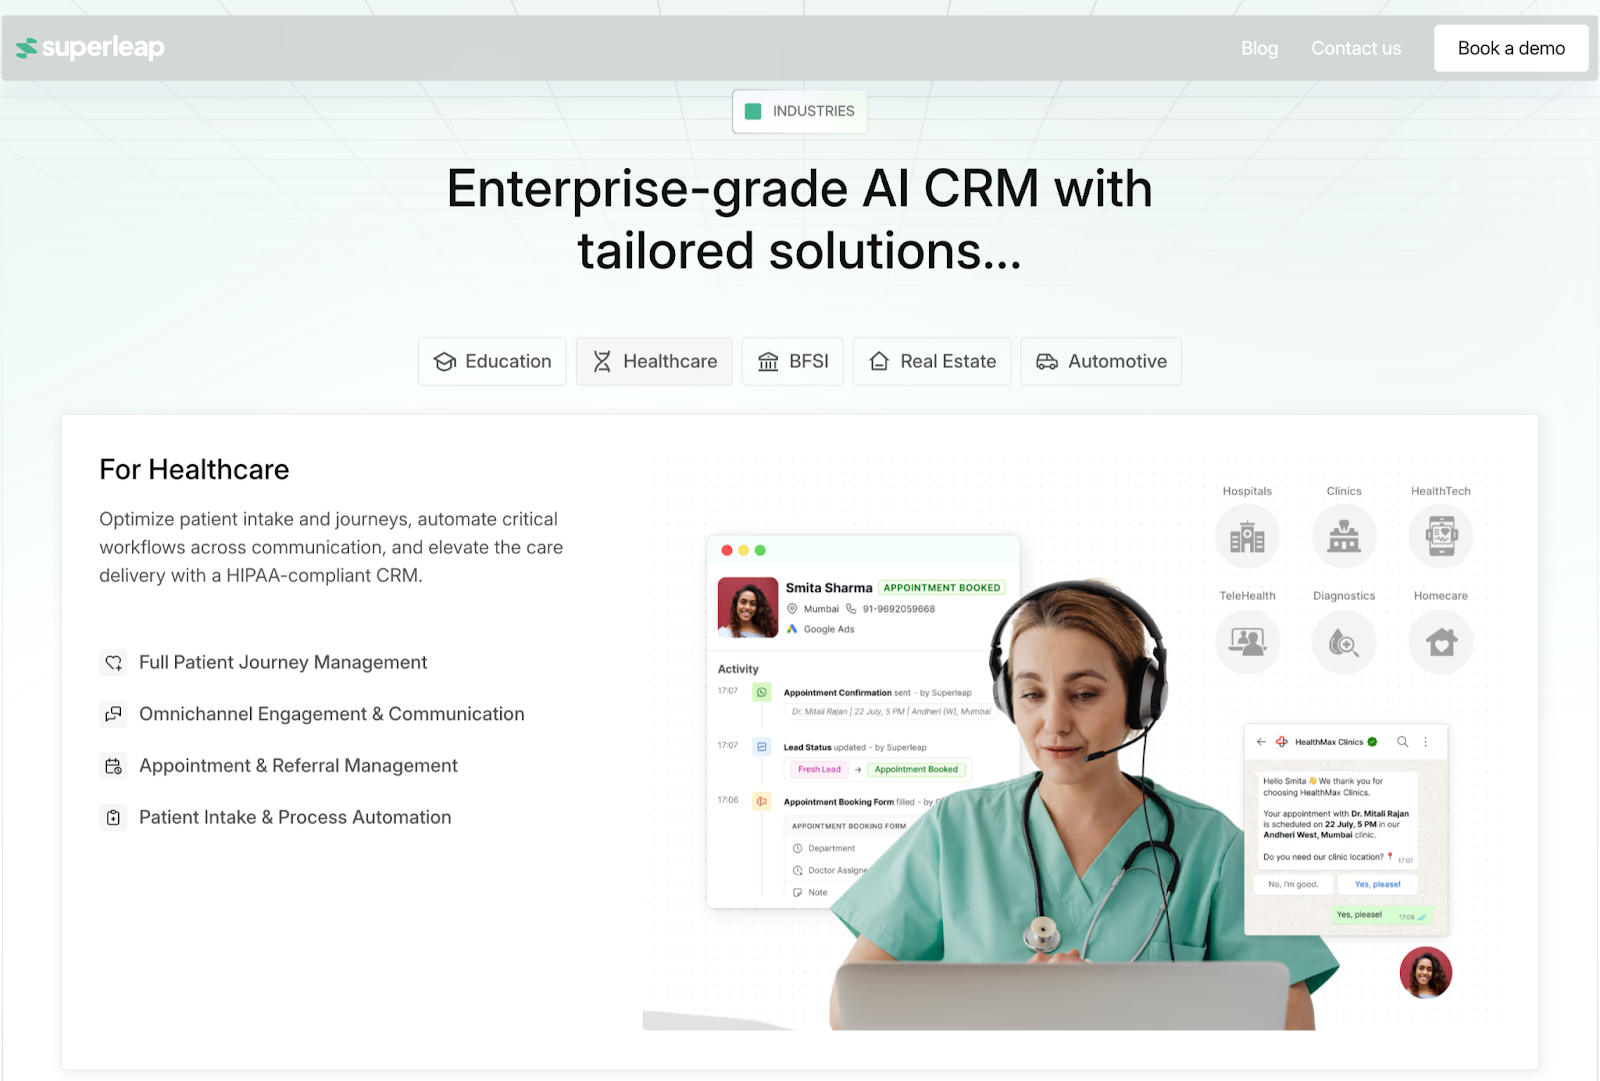The image size is (1600, 1081).
Task: Open the Contact us link
Action: [1356, 48]
